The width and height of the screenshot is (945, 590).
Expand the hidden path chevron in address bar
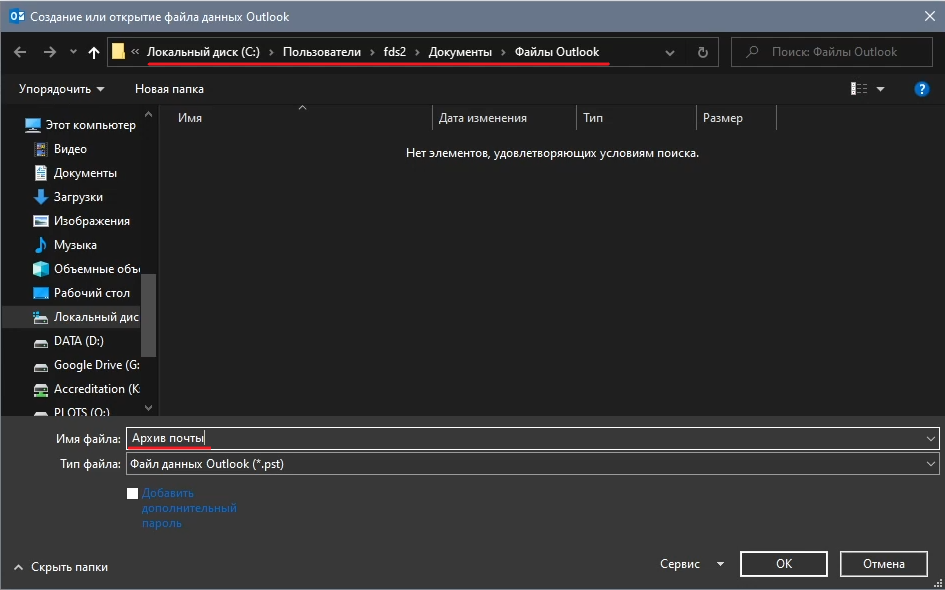(x=135, y=52)
